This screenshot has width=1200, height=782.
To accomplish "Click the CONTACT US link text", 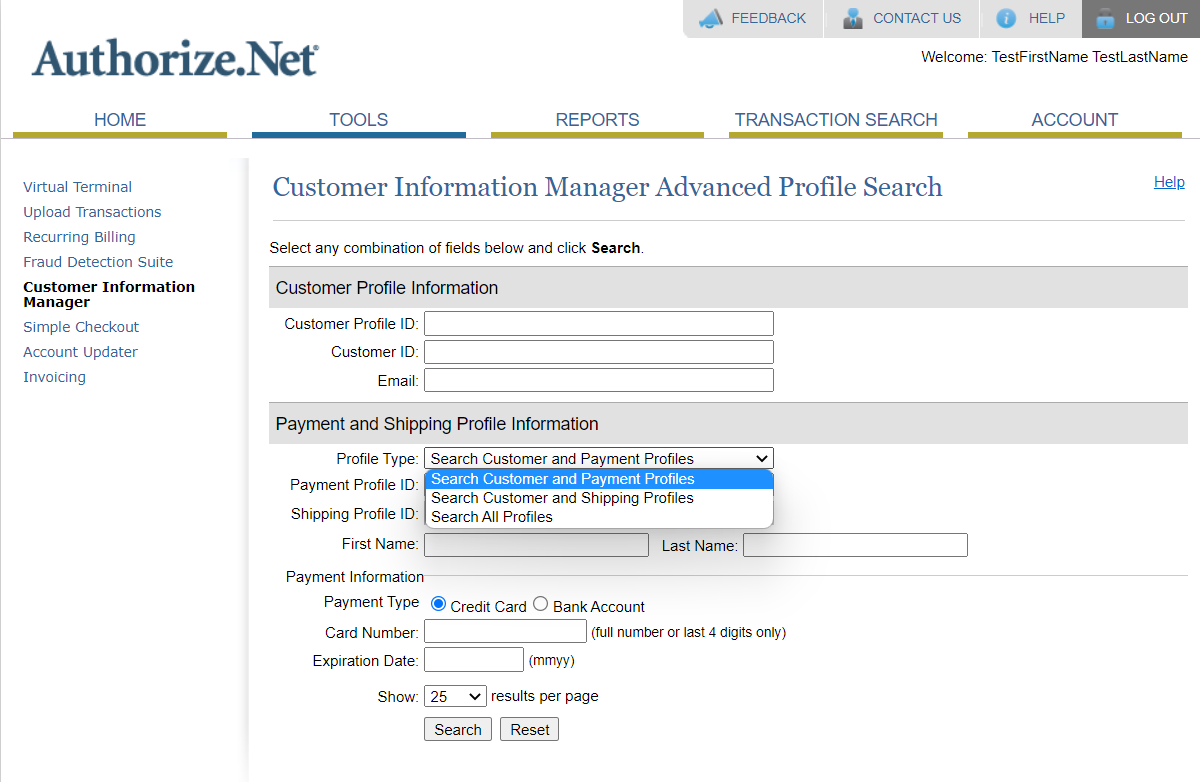I will pyautogui.click(x=917, y=18).
